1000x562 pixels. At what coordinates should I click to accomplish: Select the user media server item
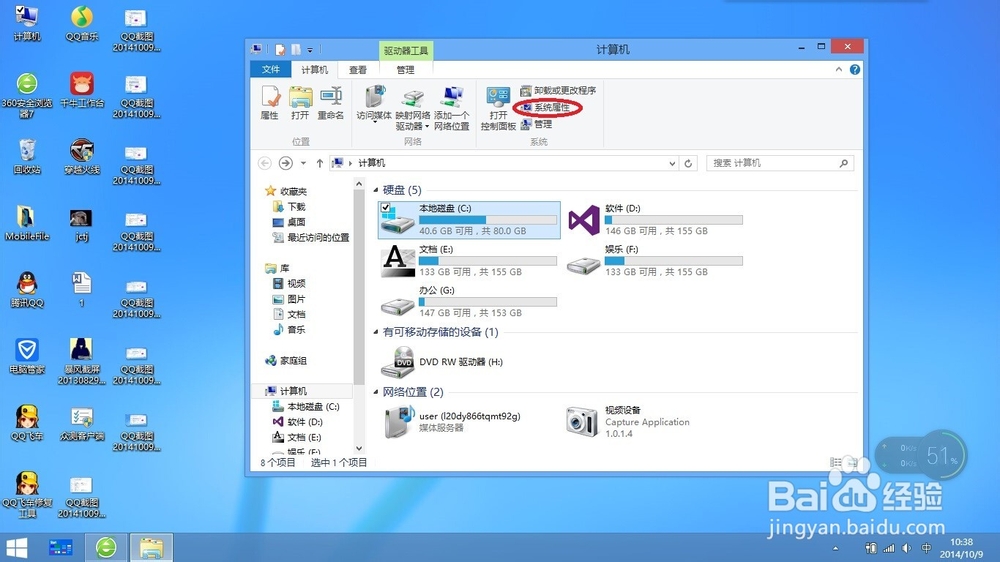453,422
